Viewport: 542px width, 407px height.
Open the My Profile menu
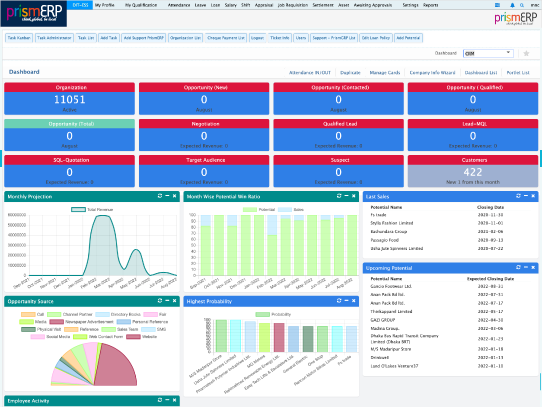point(104,5)
